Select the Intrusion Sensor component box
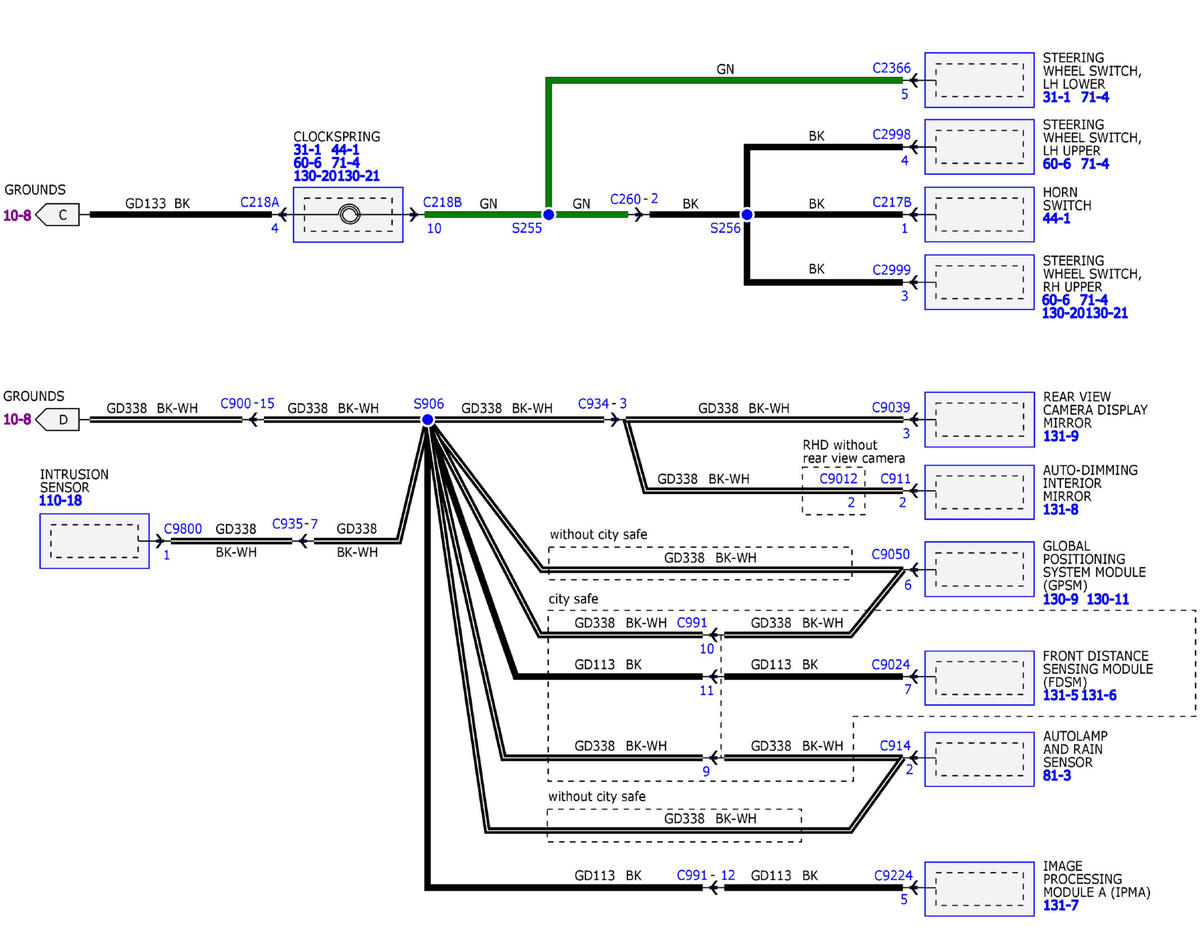The width and height of the screenshot is (1200, 927). coord(94,541)
